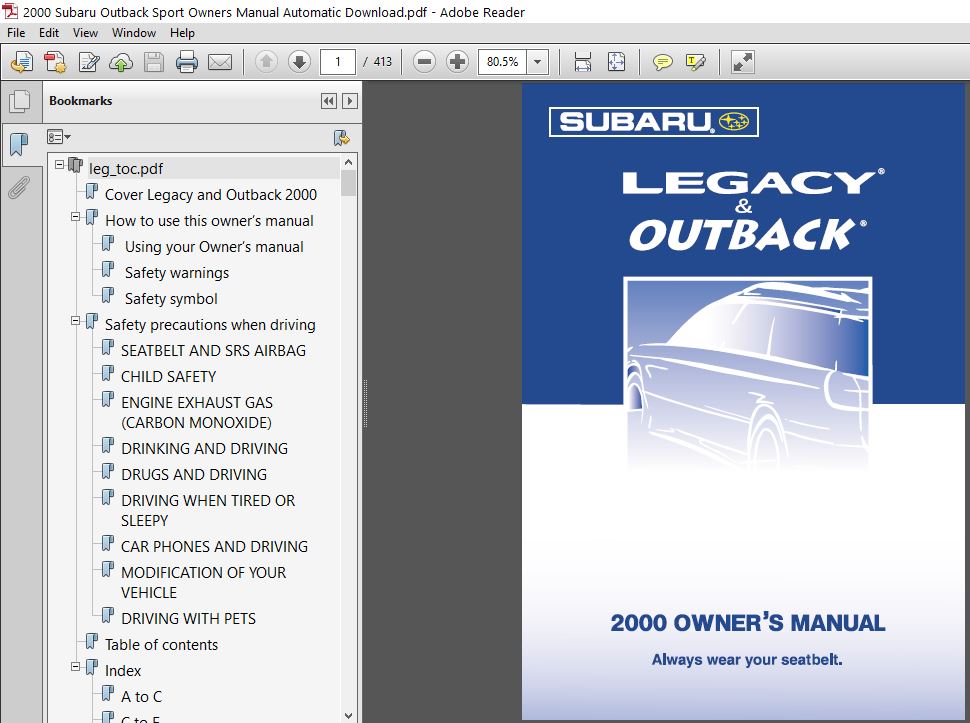The width and height of the screenshot is (970, 723).
Task: Open Table of contents bookmark
Action: click(x=161, y=644)
